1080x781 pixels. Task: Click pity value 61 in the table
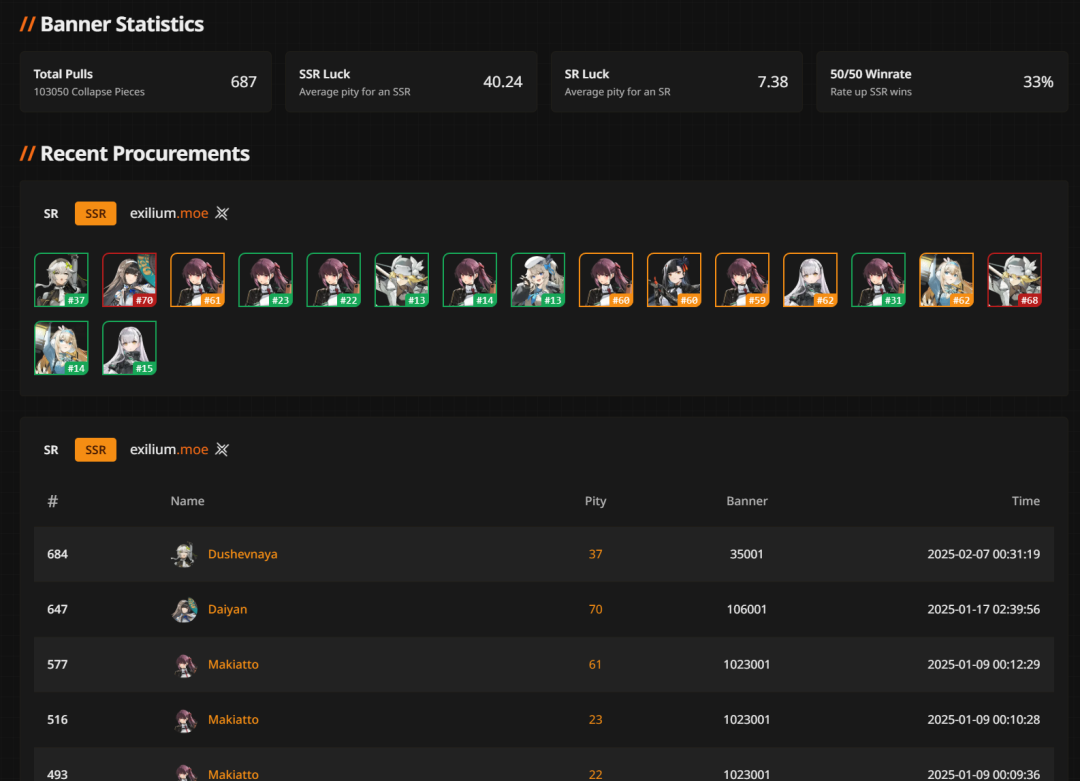pos(595,665)
